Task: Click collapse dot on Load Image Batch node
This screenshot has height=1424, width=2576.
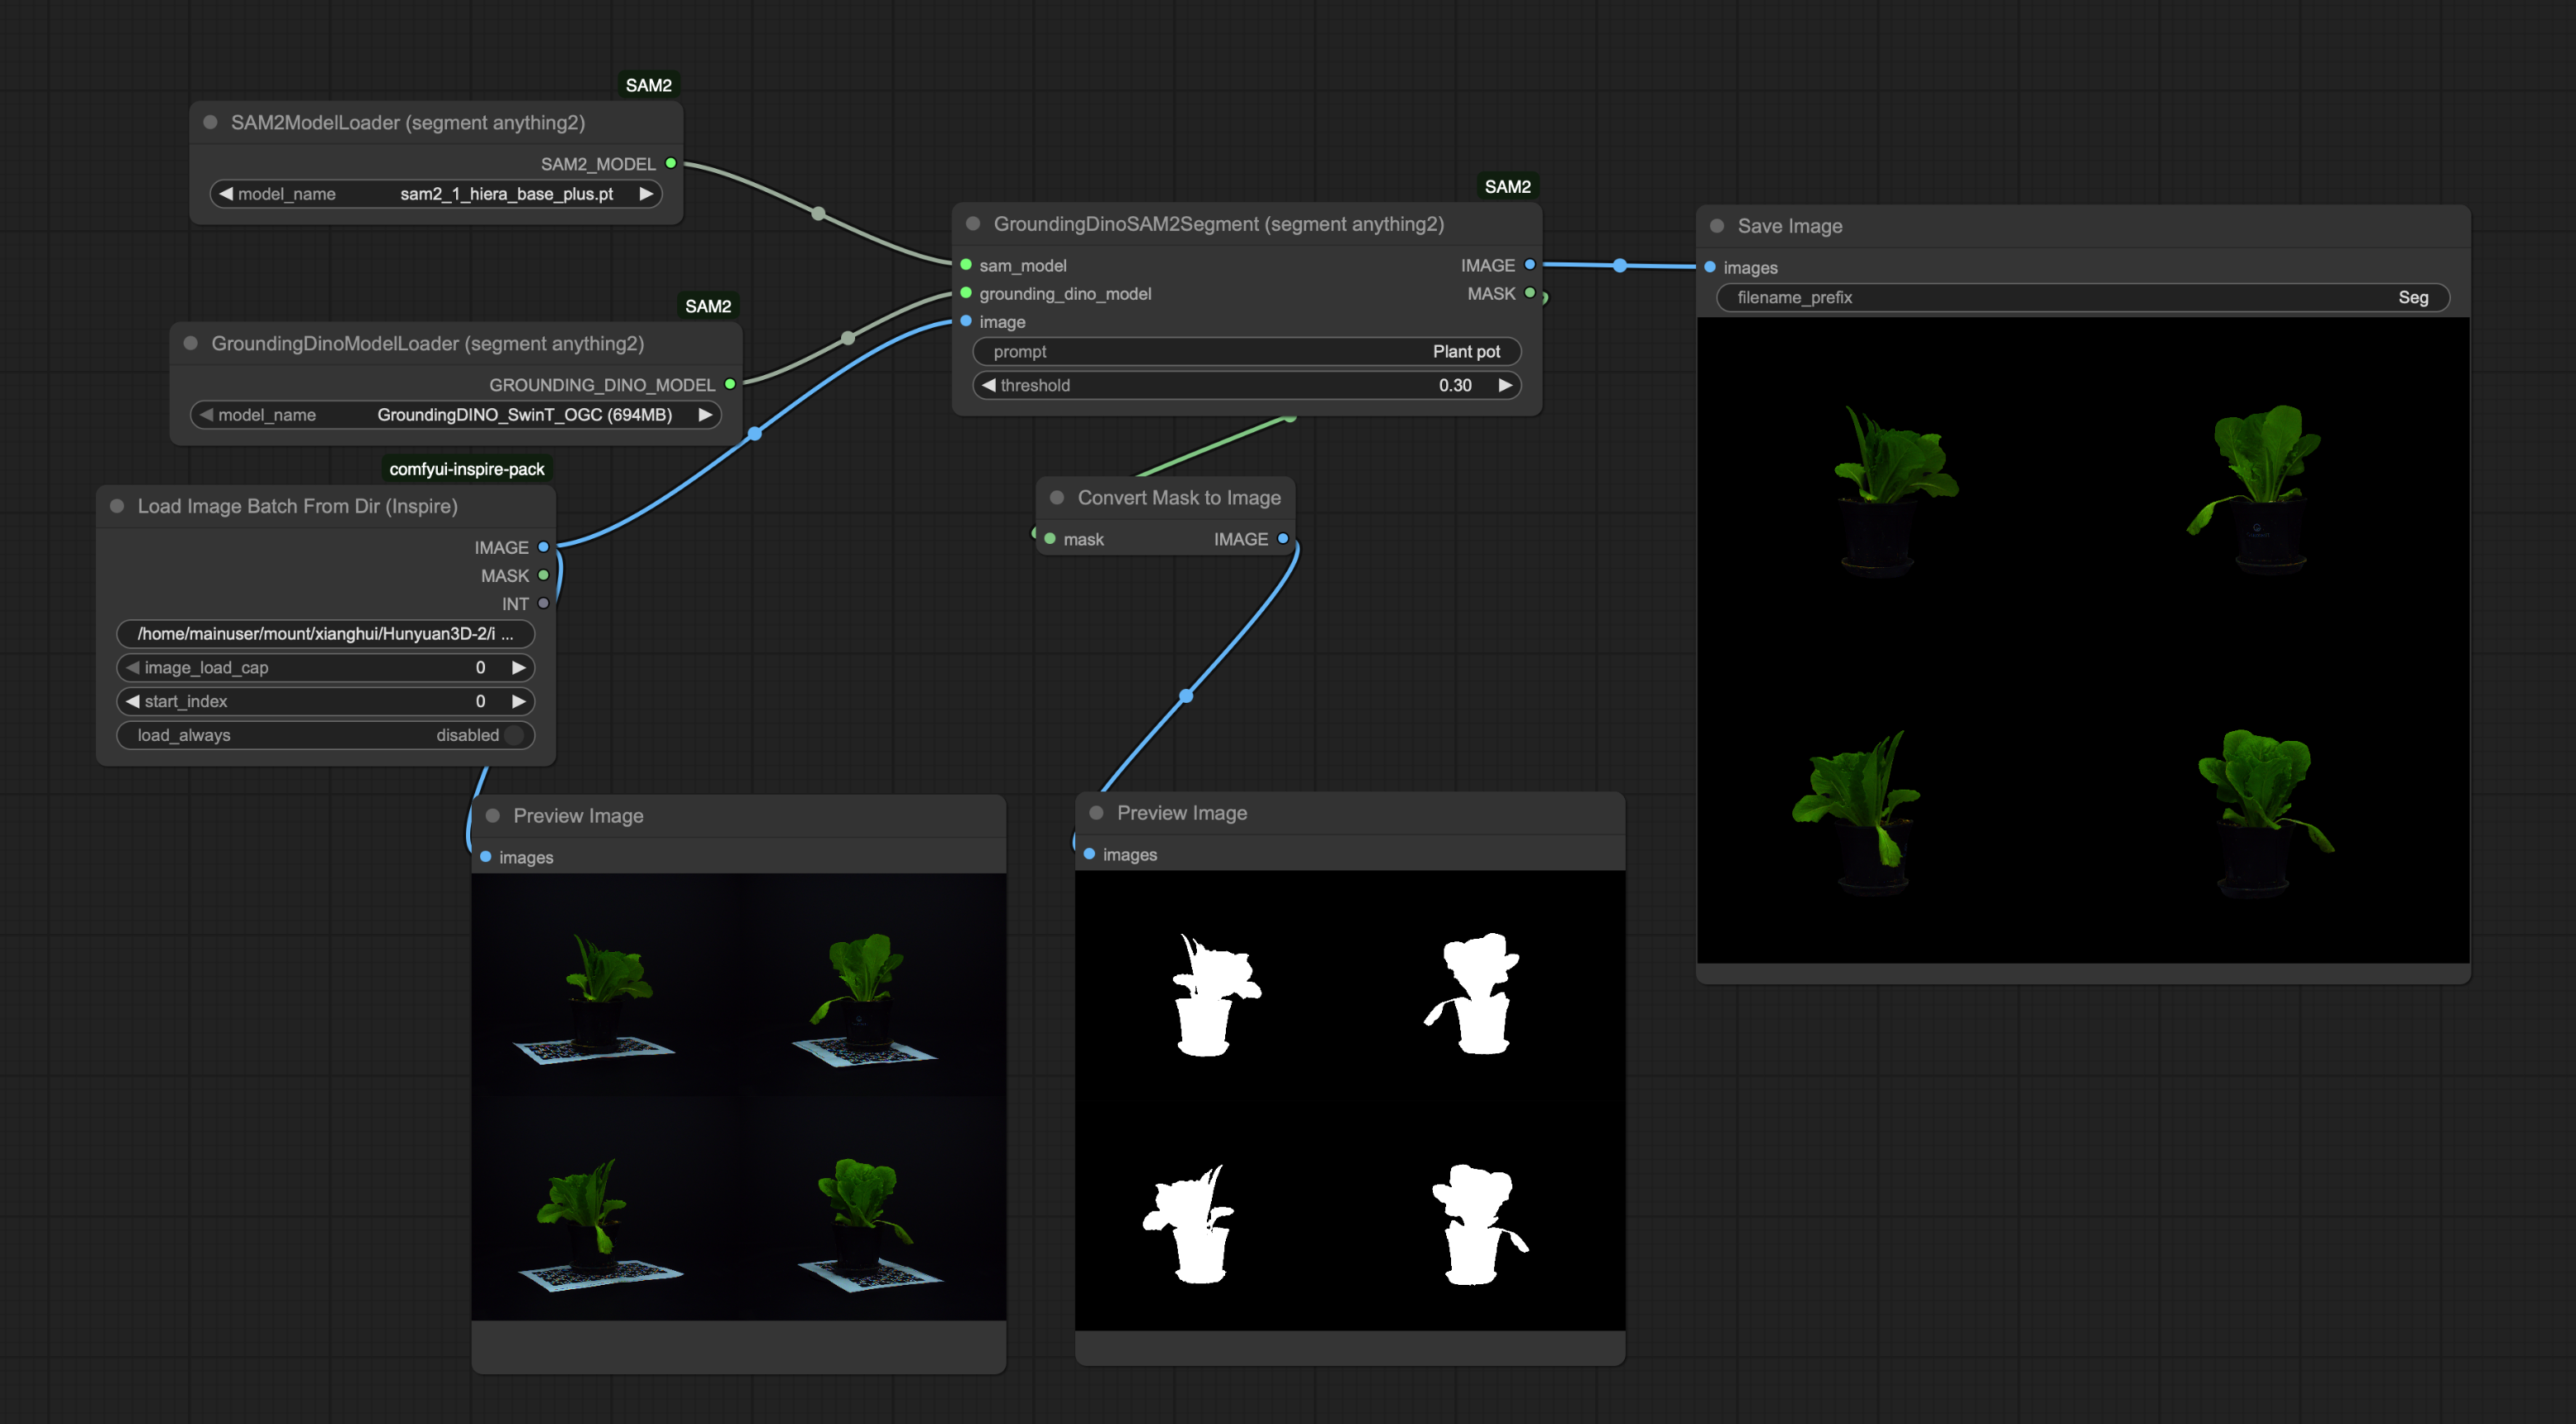Action: click(x=117, y=506)
